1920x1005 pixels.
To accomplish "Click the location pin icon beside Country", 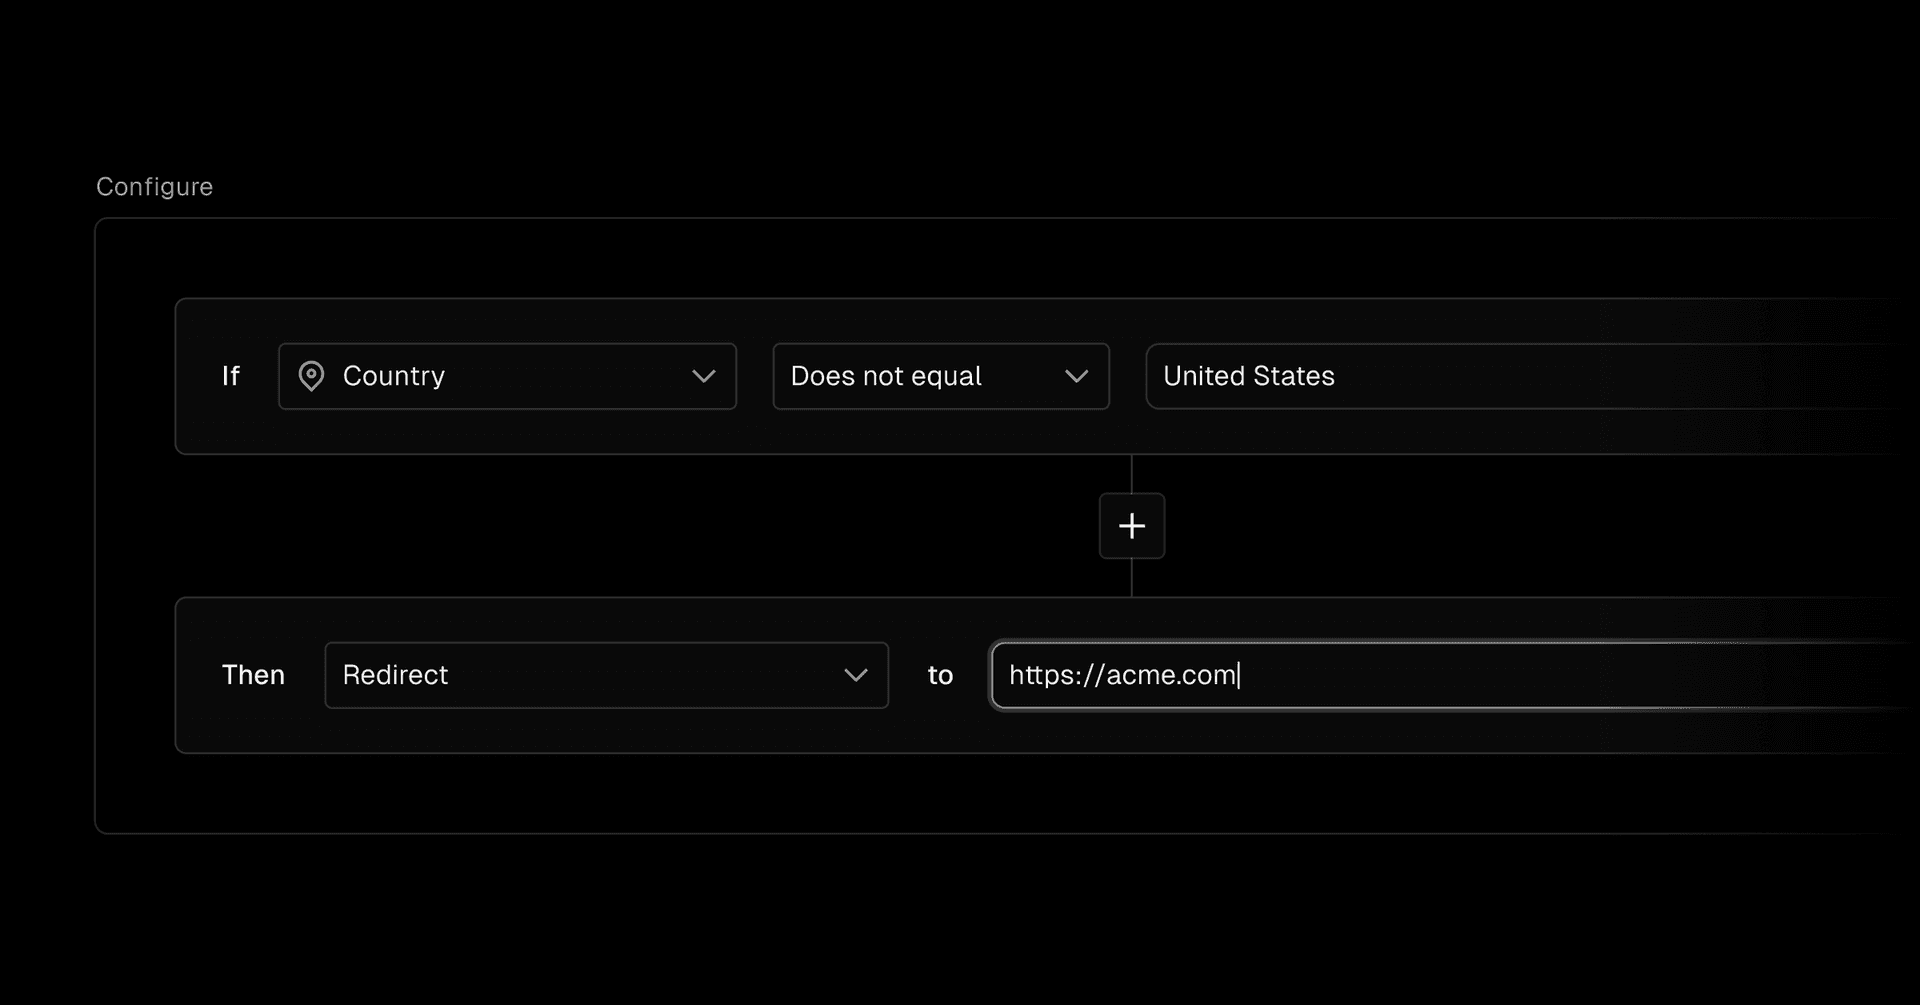I will [311, 376].
